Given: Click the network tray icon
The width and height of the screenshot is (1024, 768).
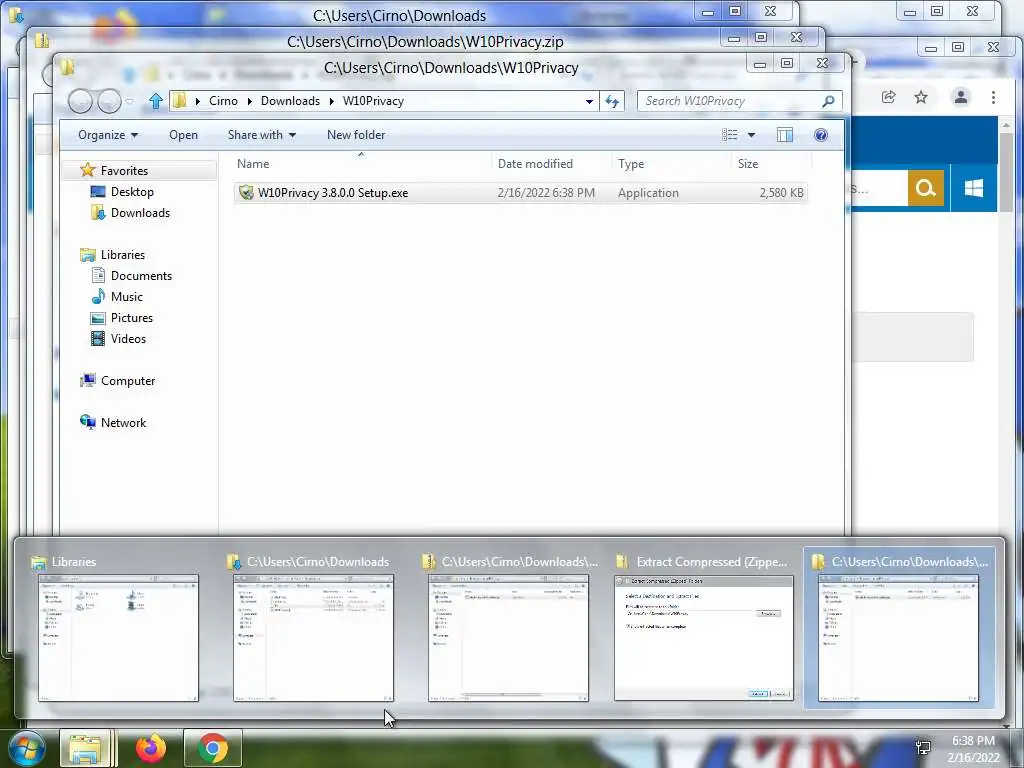Looking at the screenshot, I should (923, 748).
